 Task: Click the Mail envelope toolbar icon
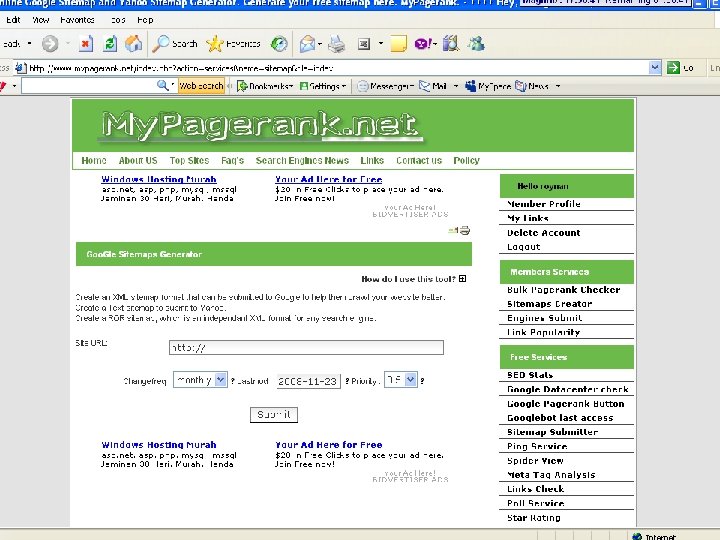tap(307, 44)
